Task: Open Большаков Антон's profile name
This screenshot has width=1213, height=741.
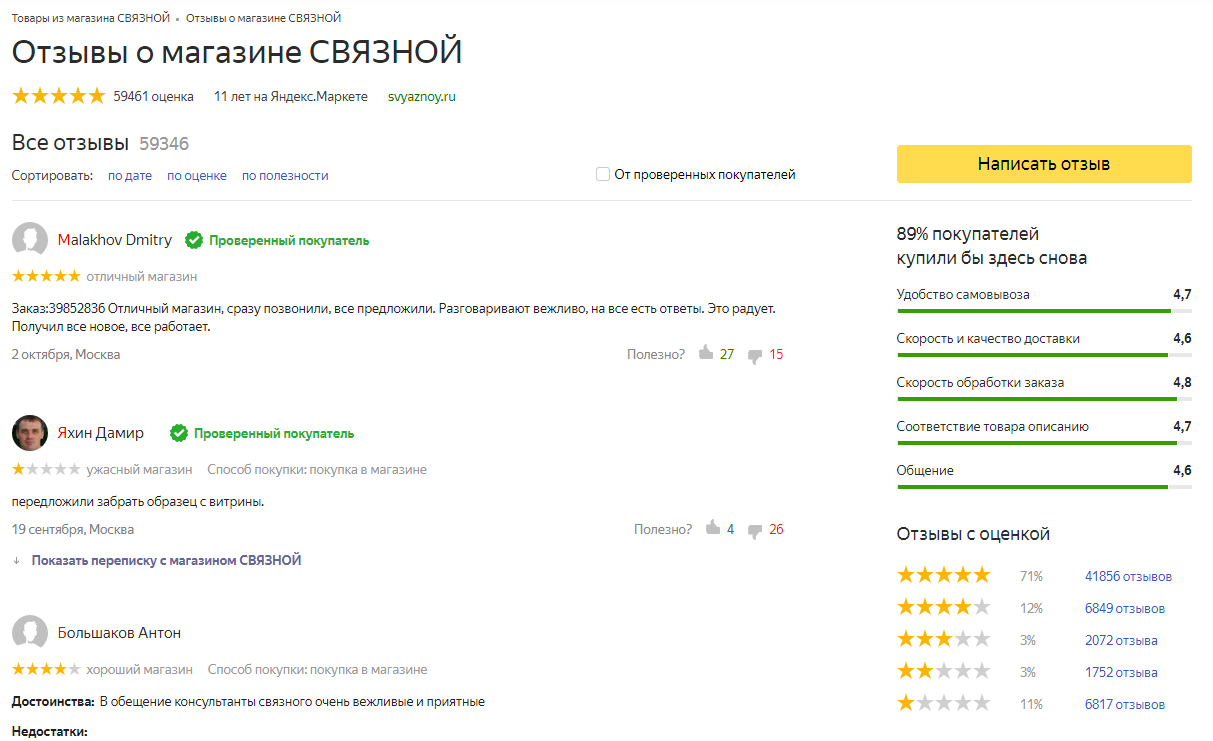Action: (x=120, y=633)
